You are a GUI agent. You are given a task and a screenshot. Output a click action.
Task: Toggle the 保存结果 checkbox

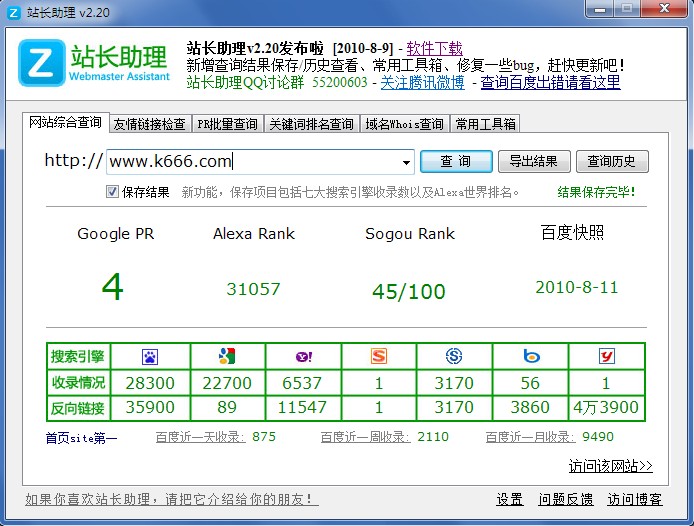(112, 192)
